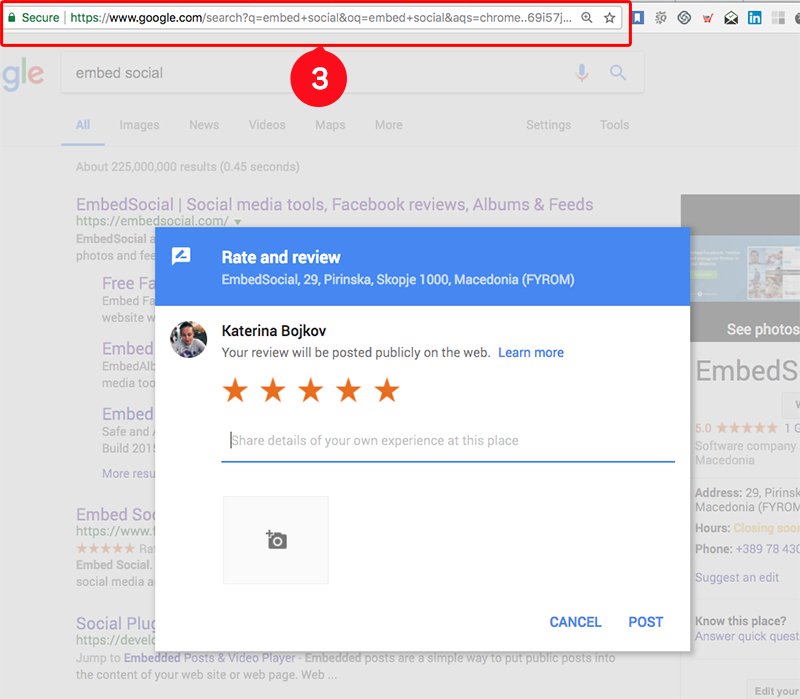800x699 pixels.
Task: Open the red cart extension icon
Action: click(x=707, y=19)
